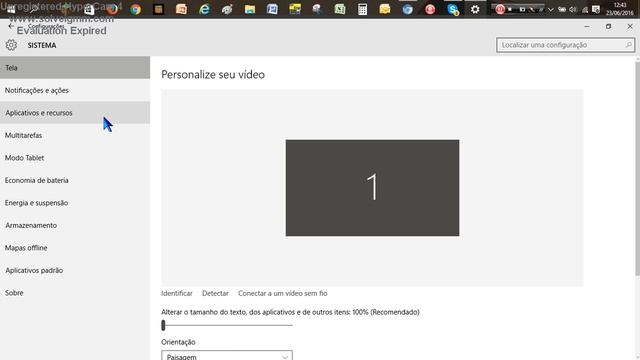The width and height of the screenshot is (640, 360).
Task: Click the Windows Start button
Action: click(11, 9)
